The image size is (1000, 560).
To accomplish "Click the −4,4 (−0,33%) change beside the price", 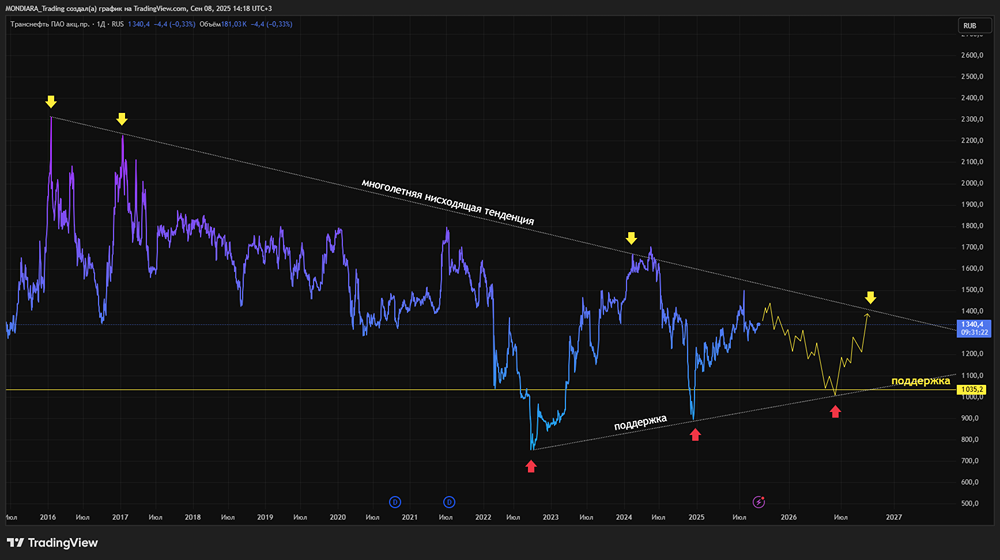I will [175, 24].
